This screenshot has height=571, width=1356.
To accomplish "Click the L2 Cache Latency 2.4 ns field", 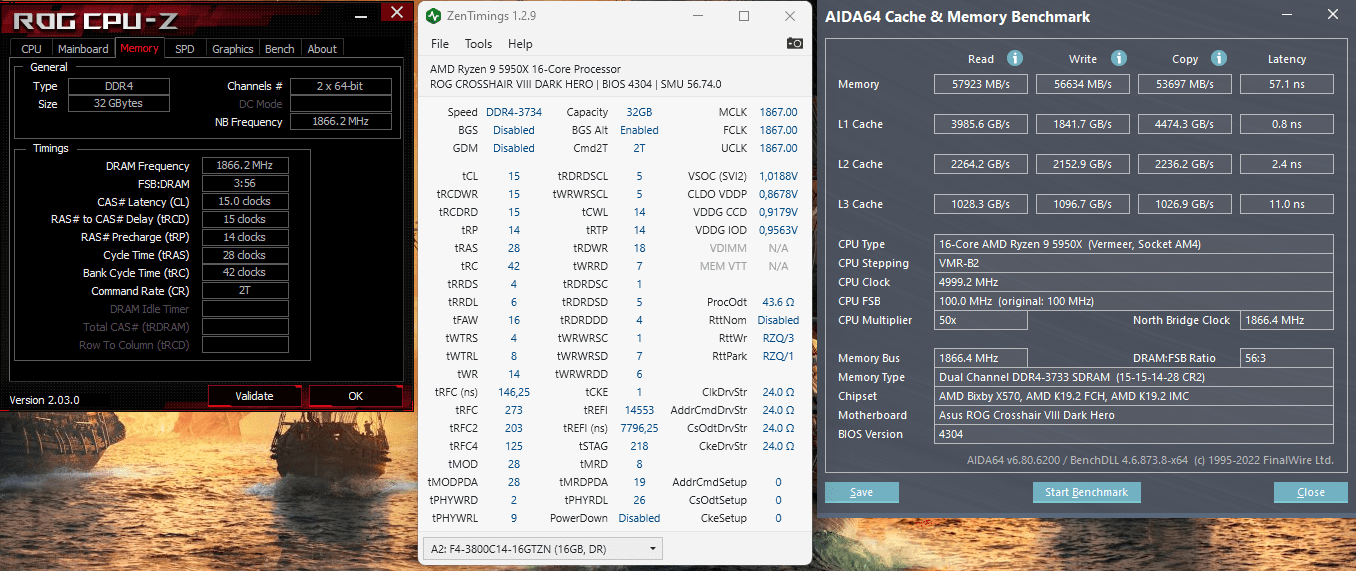I will pos(1286,164).
